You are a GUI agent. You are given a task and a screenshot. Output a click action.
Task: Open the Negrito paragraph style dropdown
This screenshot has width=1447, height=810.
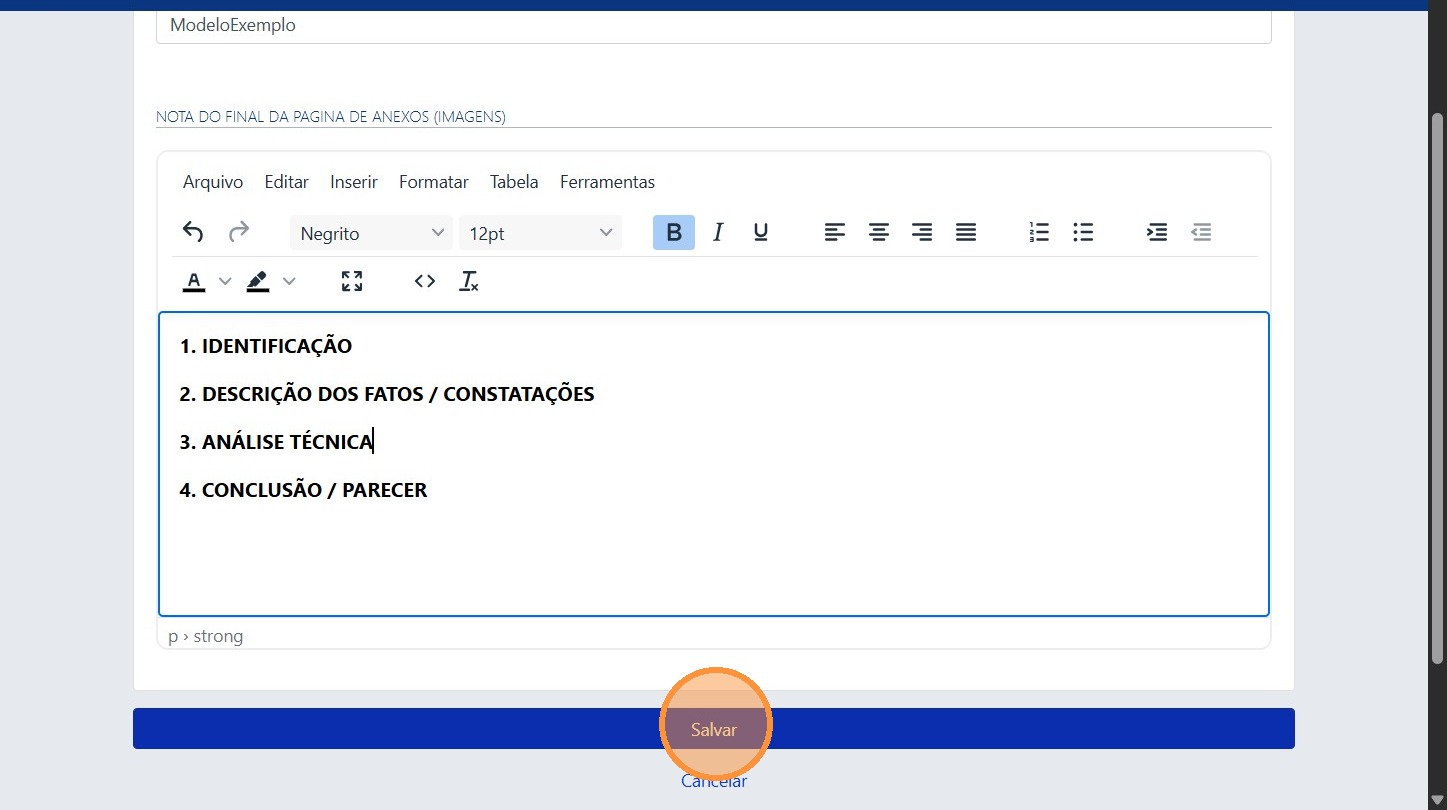coord(370,233)
